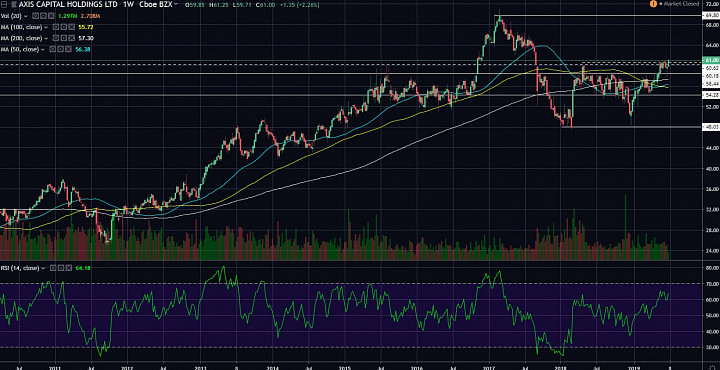Image resolution: width=720 pixels, height=370 pixels.
Task: Hide the Vol (20) indicator with its eye icon
Action: [x=35, y=16]
